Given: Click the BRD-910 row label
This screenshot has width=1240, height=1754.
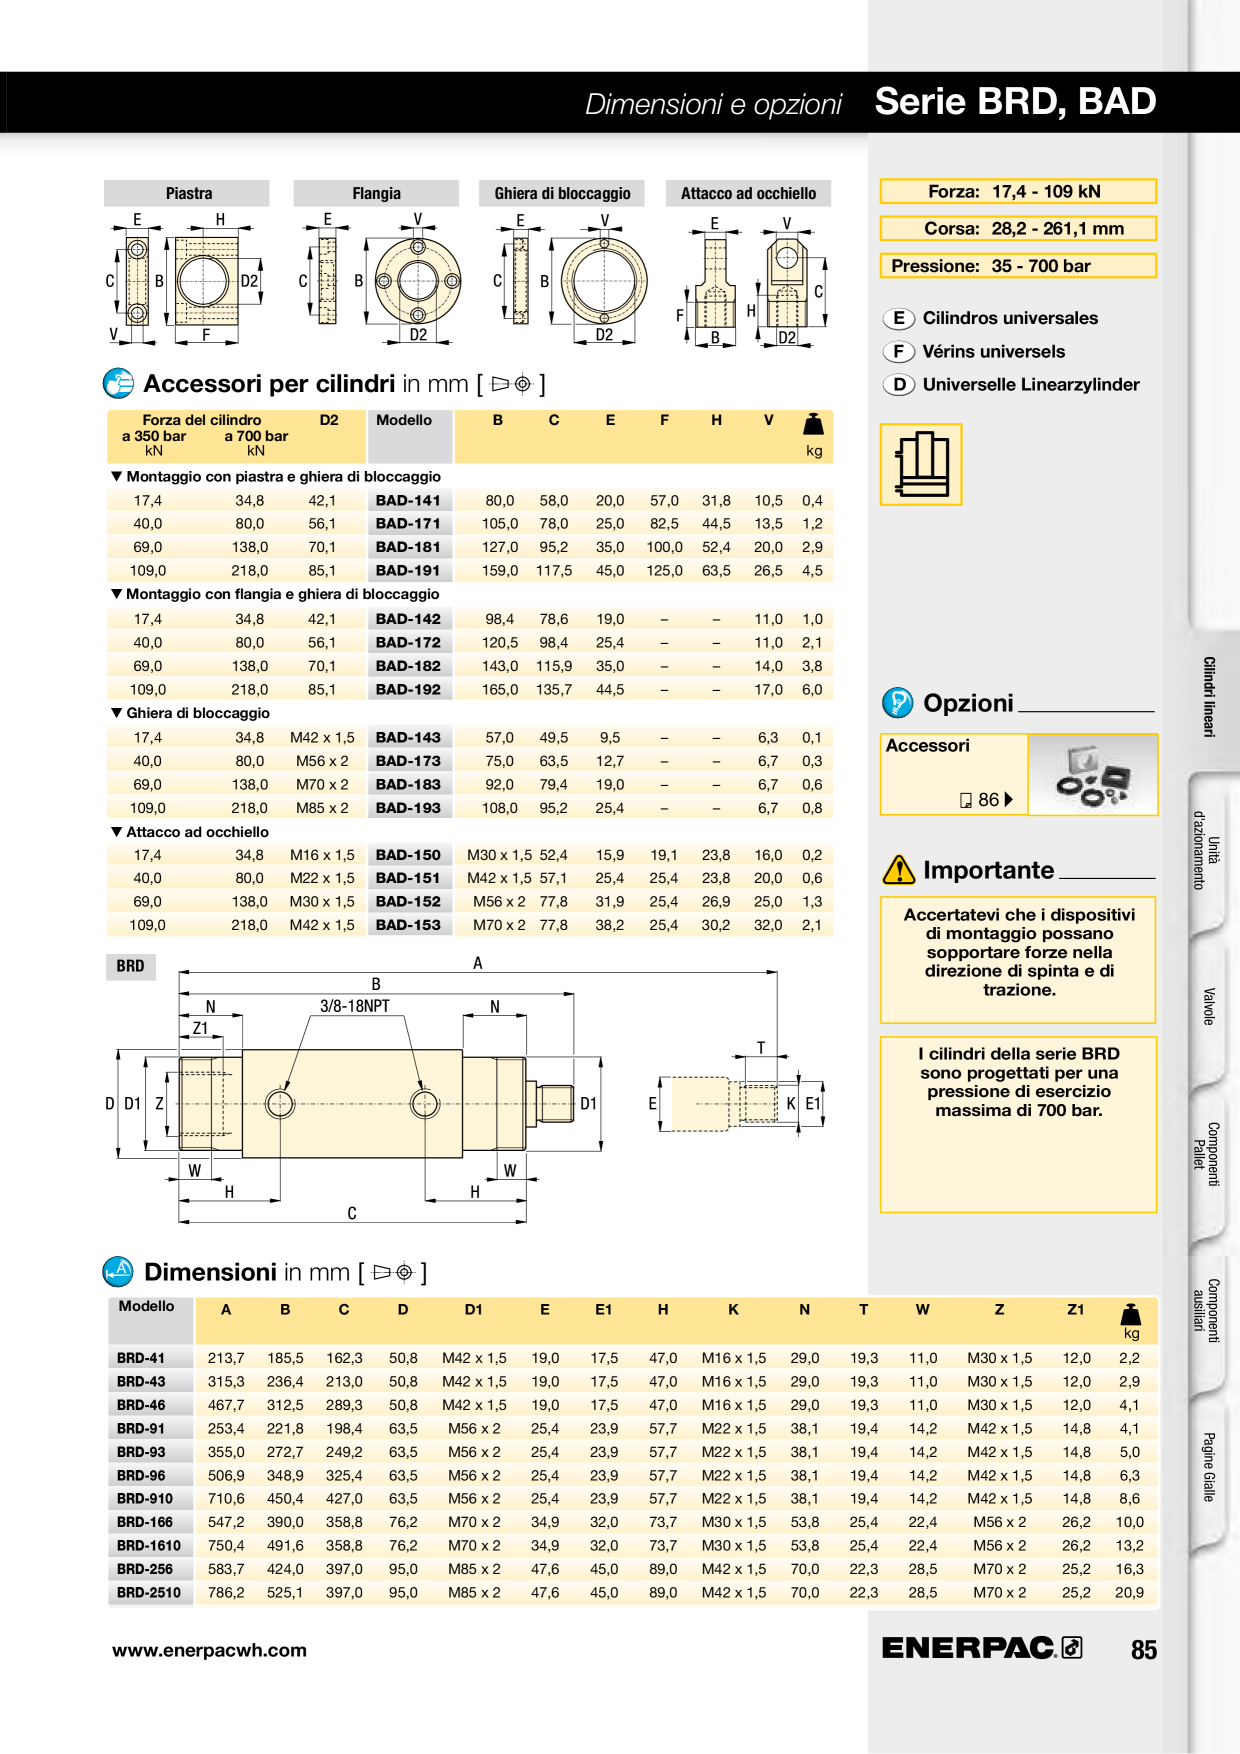Looking at the screenshot, I should [145, 1498].
